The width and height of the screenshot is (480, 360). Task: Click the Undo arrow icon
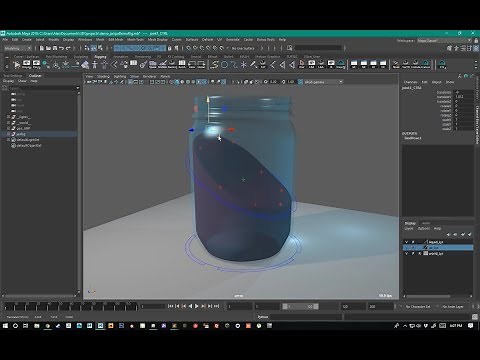62,48
